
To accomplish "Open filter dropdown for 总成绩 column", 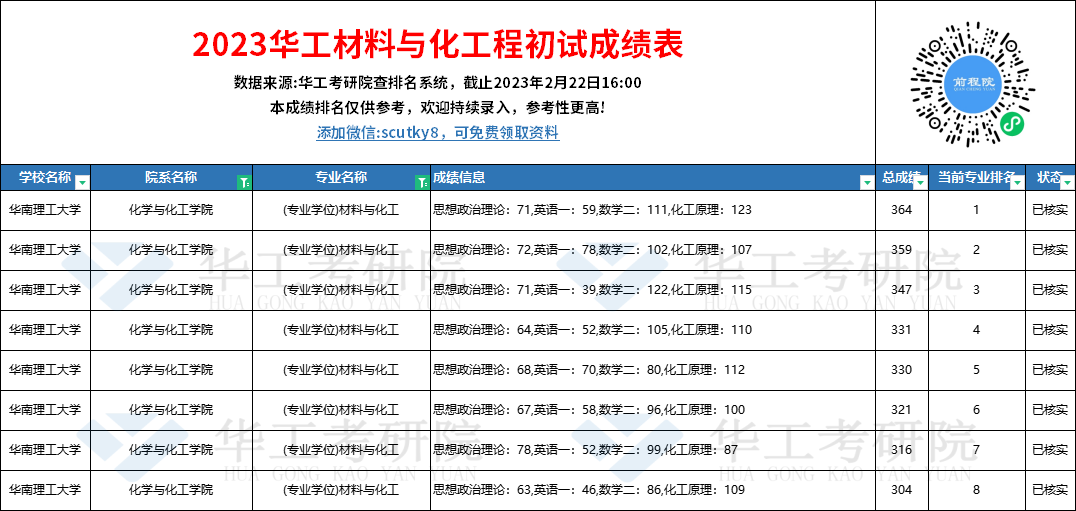I will 921,183.
